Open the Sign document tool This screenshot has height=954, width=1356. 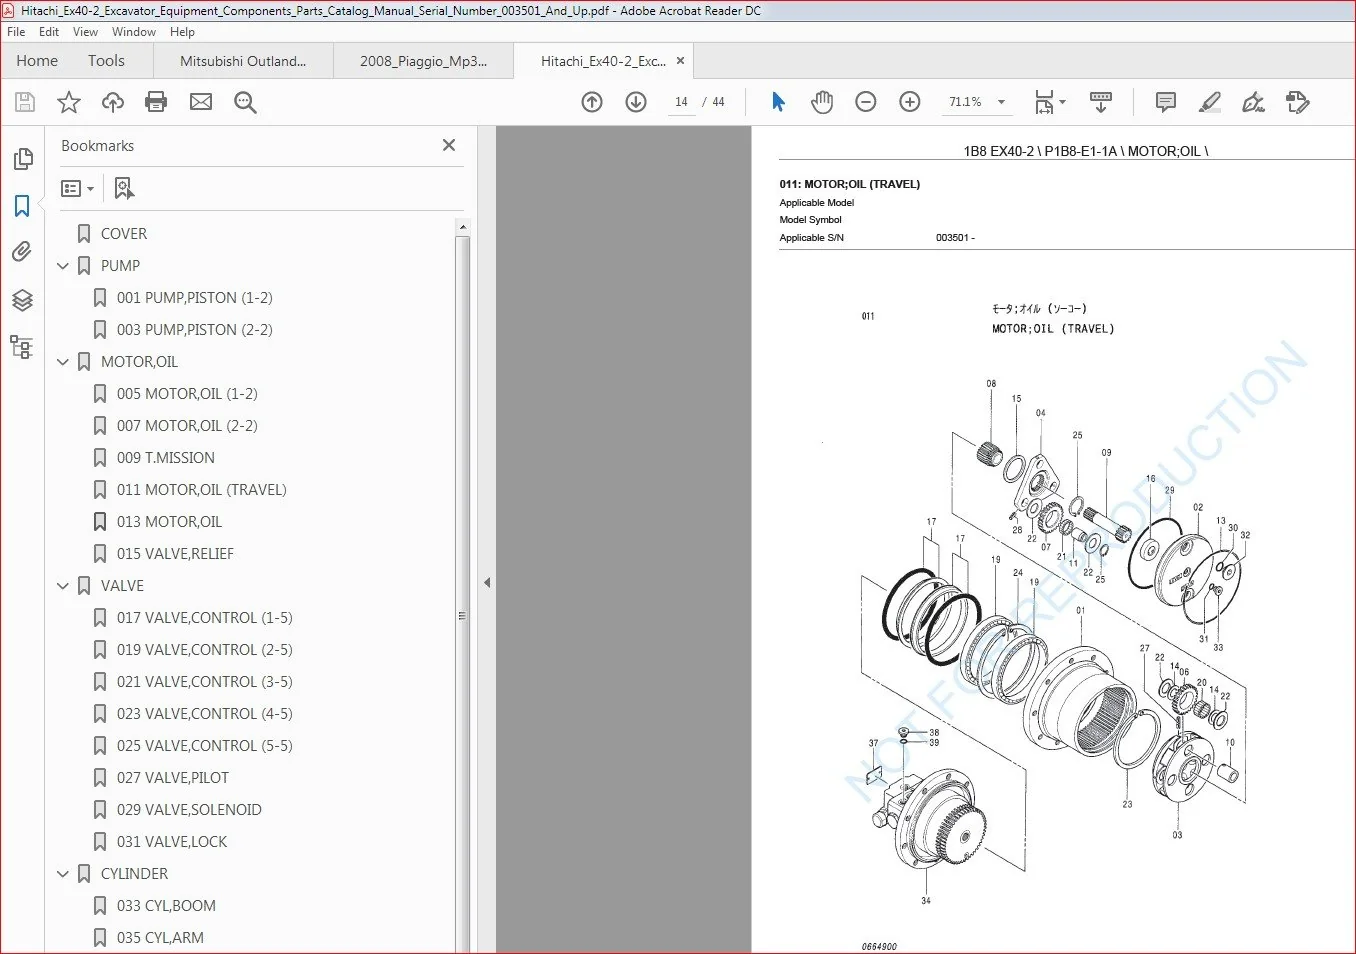click(x=1253, y=102)
